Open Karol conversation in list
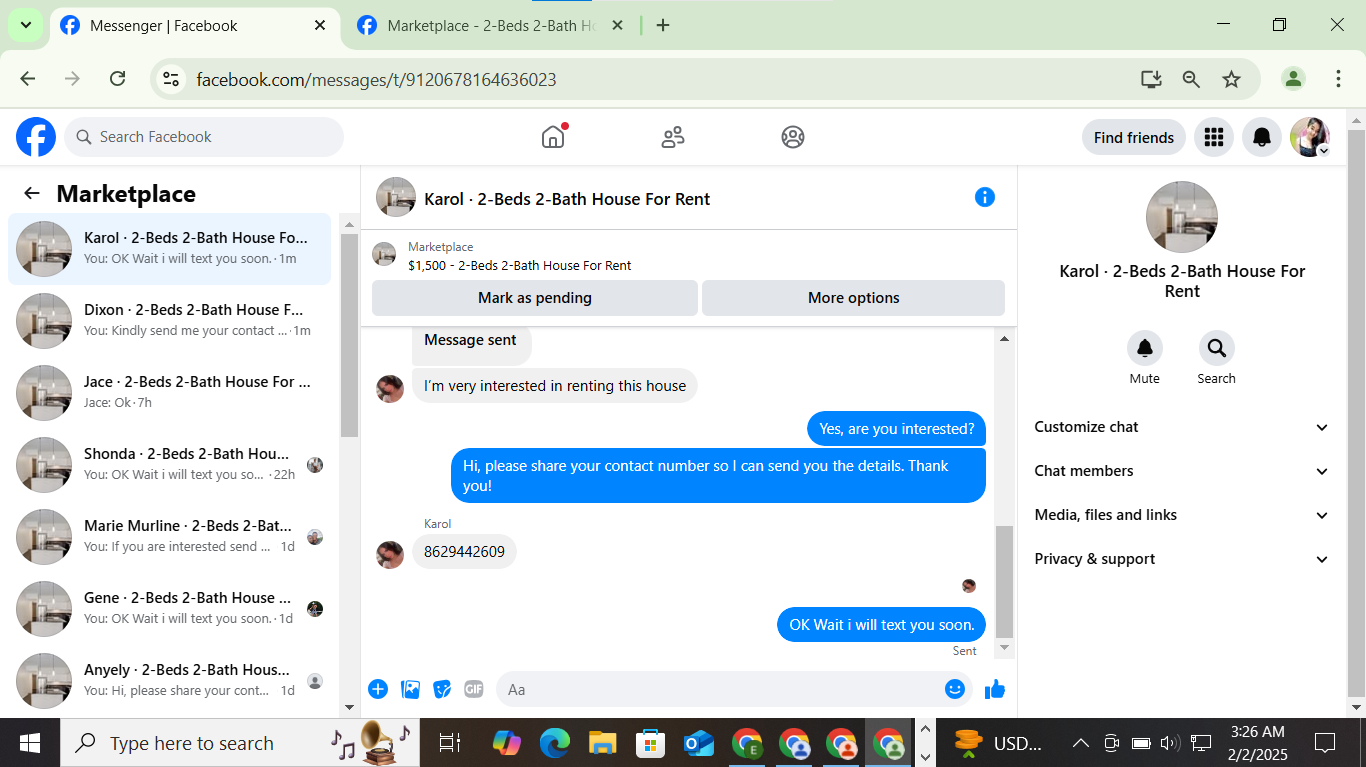 [x=170, y=248]
